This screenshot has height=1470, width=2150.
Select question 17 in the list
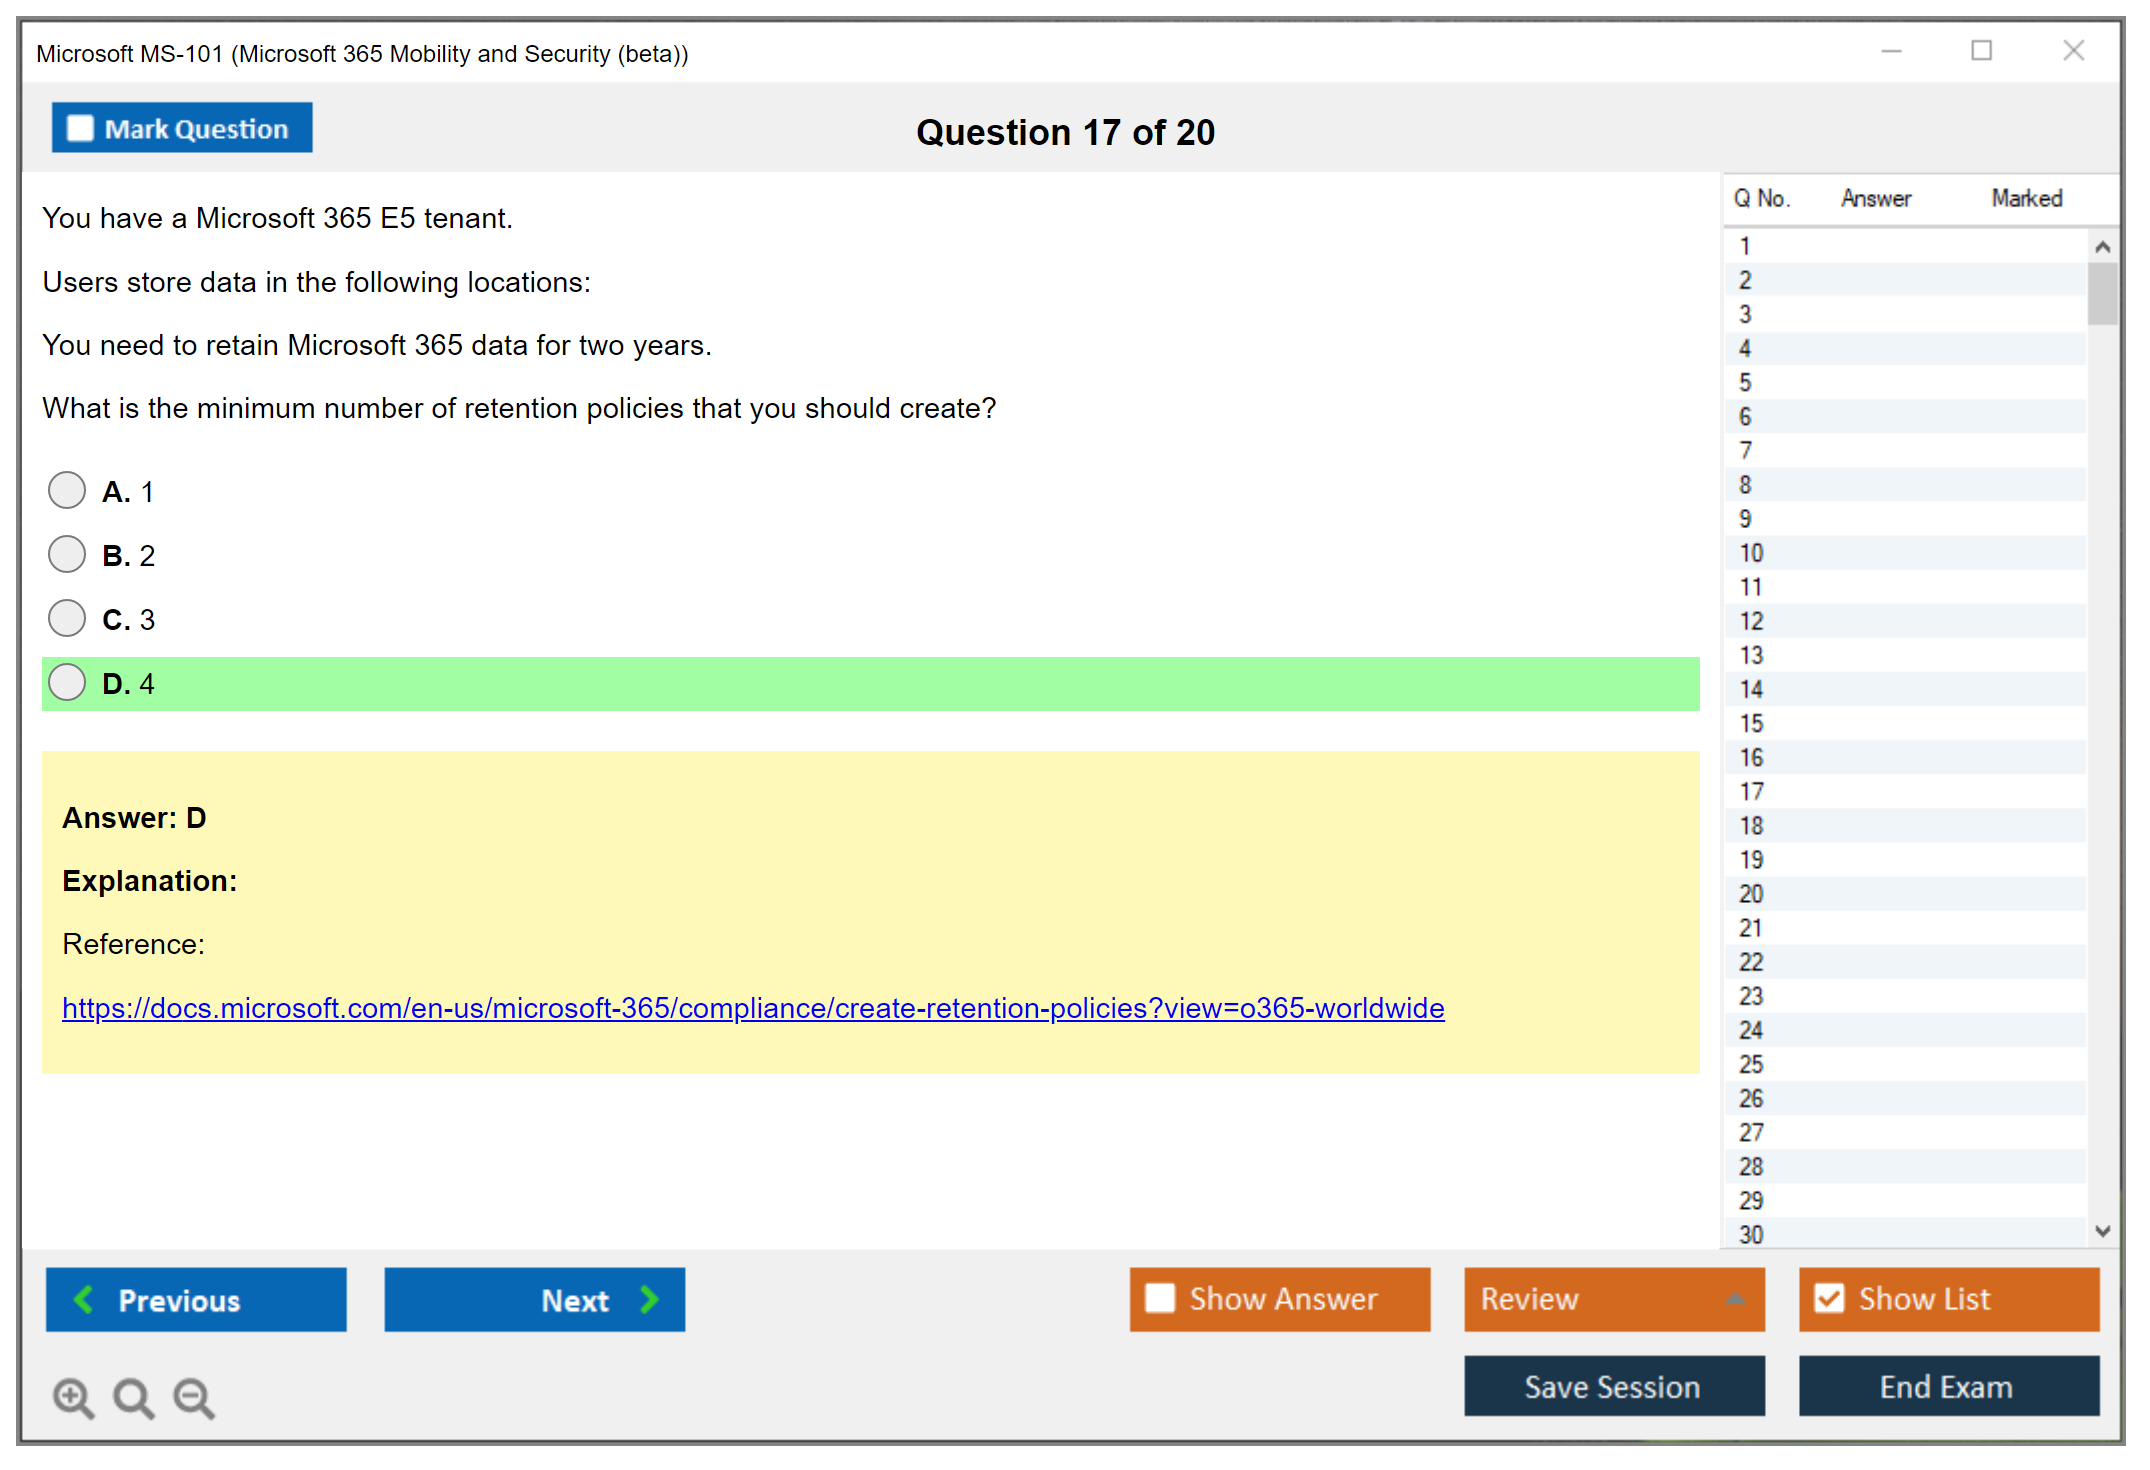coord(1751,792)
